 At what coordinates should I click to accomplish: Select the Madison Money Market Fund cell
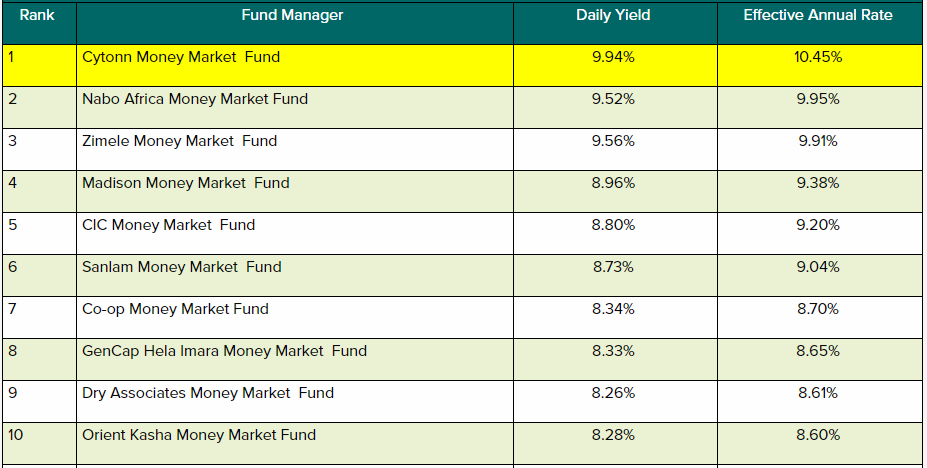point(186,183)
